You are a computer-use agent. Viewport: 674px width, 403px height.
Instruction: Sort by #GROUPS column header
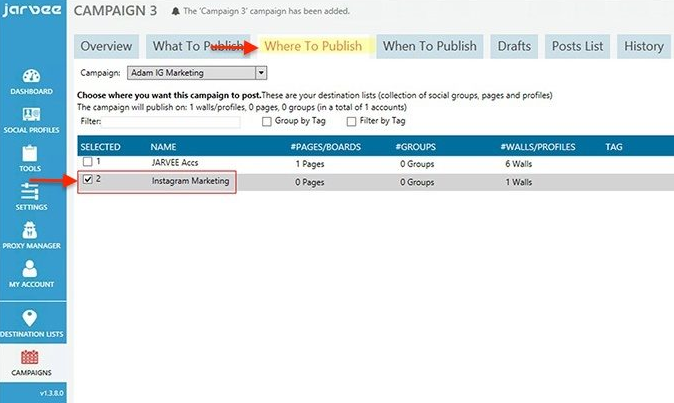tap(416, 147)
